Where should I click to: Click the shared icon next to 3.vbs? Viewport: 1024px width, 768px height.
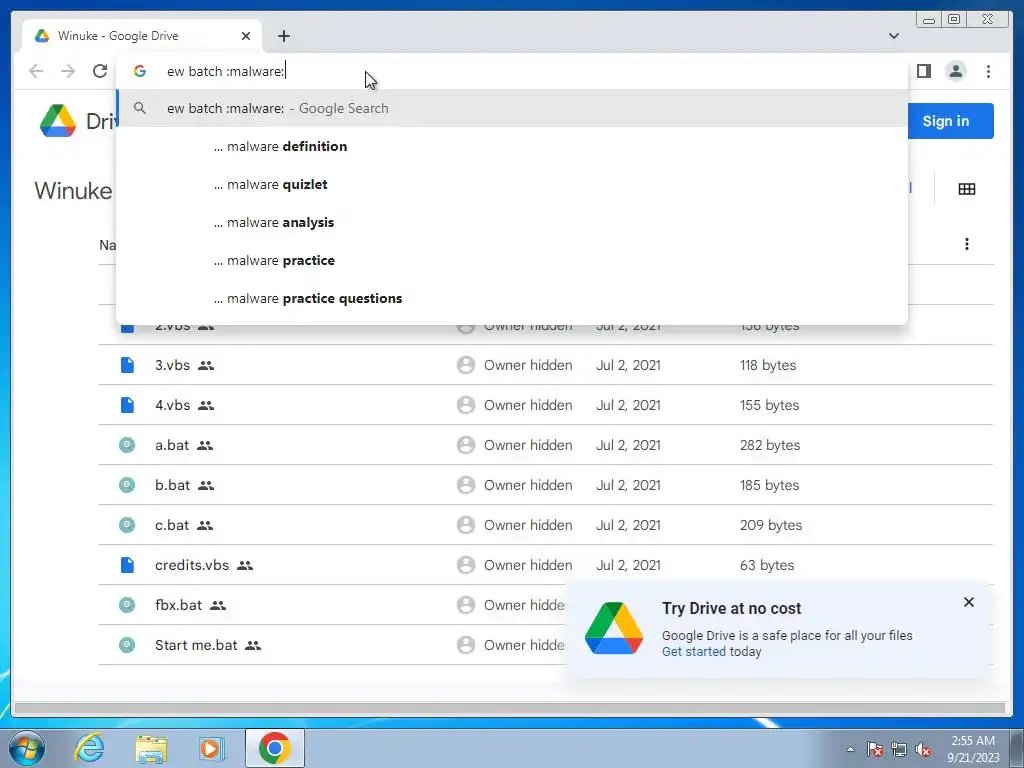pyautogui.click(x=206, y=366)
